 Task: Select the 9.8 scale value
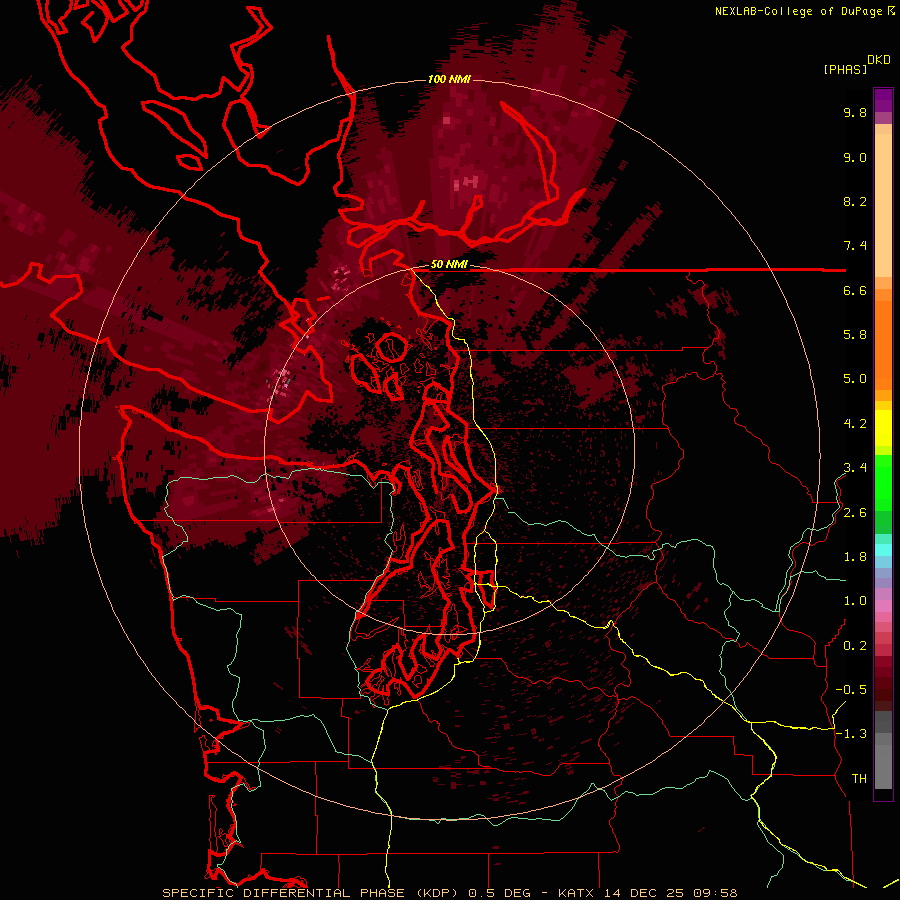tap(855, 112)
